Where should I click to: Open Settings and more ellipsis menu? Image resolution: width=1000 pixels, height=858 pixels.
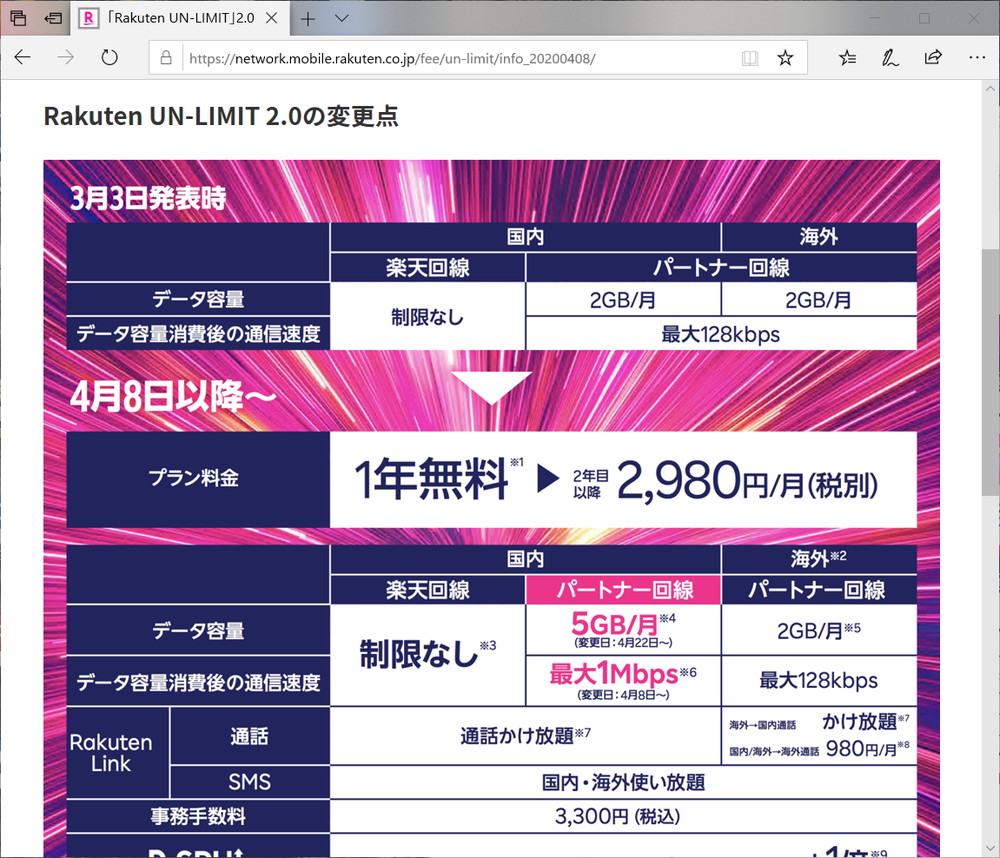pyautogui.click(x=977, y=57)
